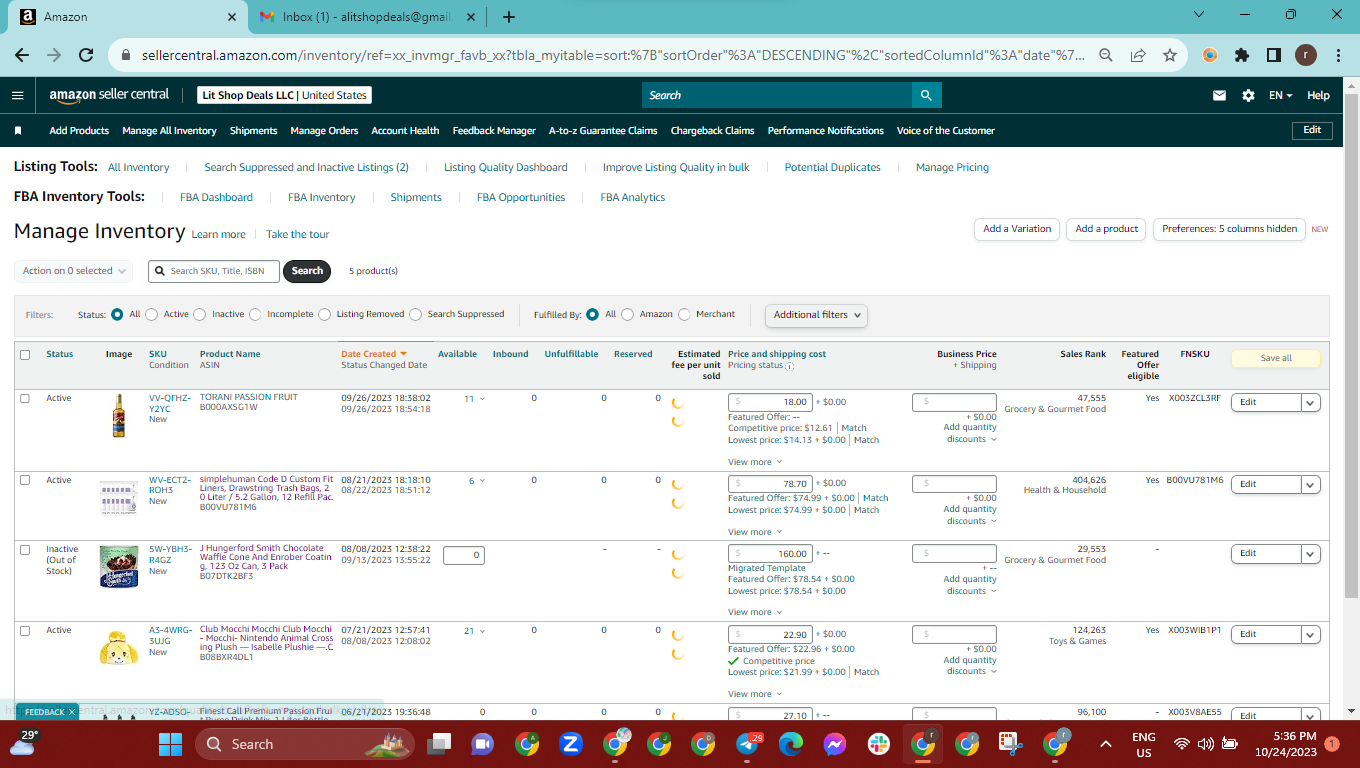
Task: Click the Add a product button
Action: (1106, 229)
